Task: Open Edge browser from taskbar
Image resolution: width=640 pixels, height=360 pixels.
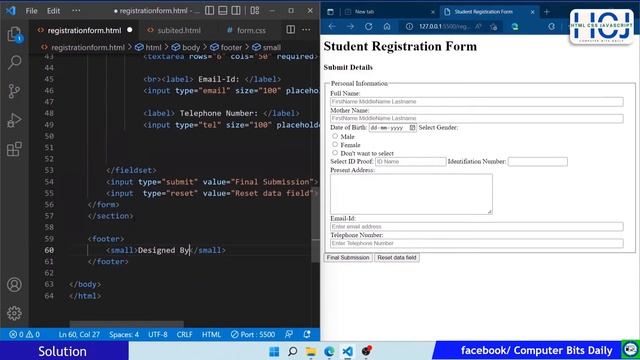Action: pyautogui.click(x=329, y=351)
